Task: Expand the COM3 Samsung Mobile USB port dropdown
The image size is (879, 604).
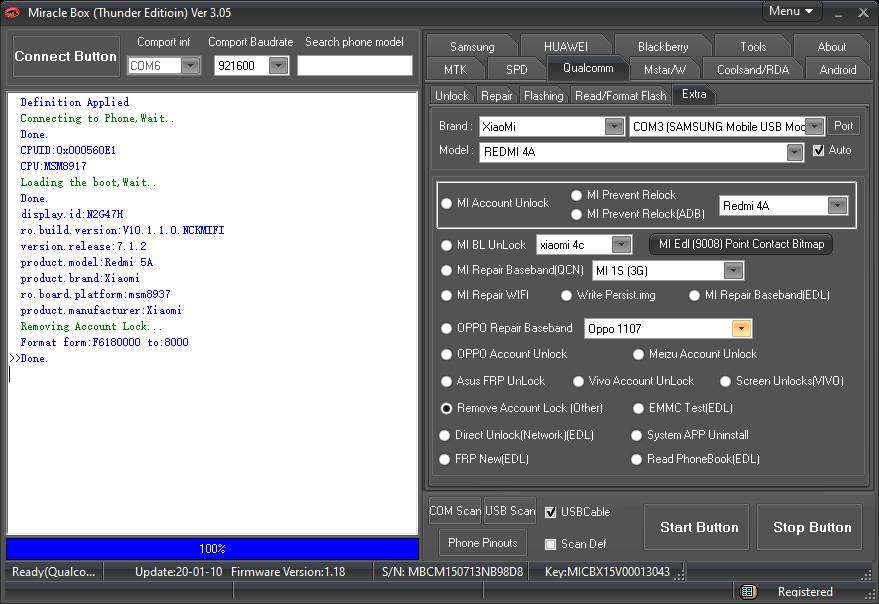Action: point(815,127)
